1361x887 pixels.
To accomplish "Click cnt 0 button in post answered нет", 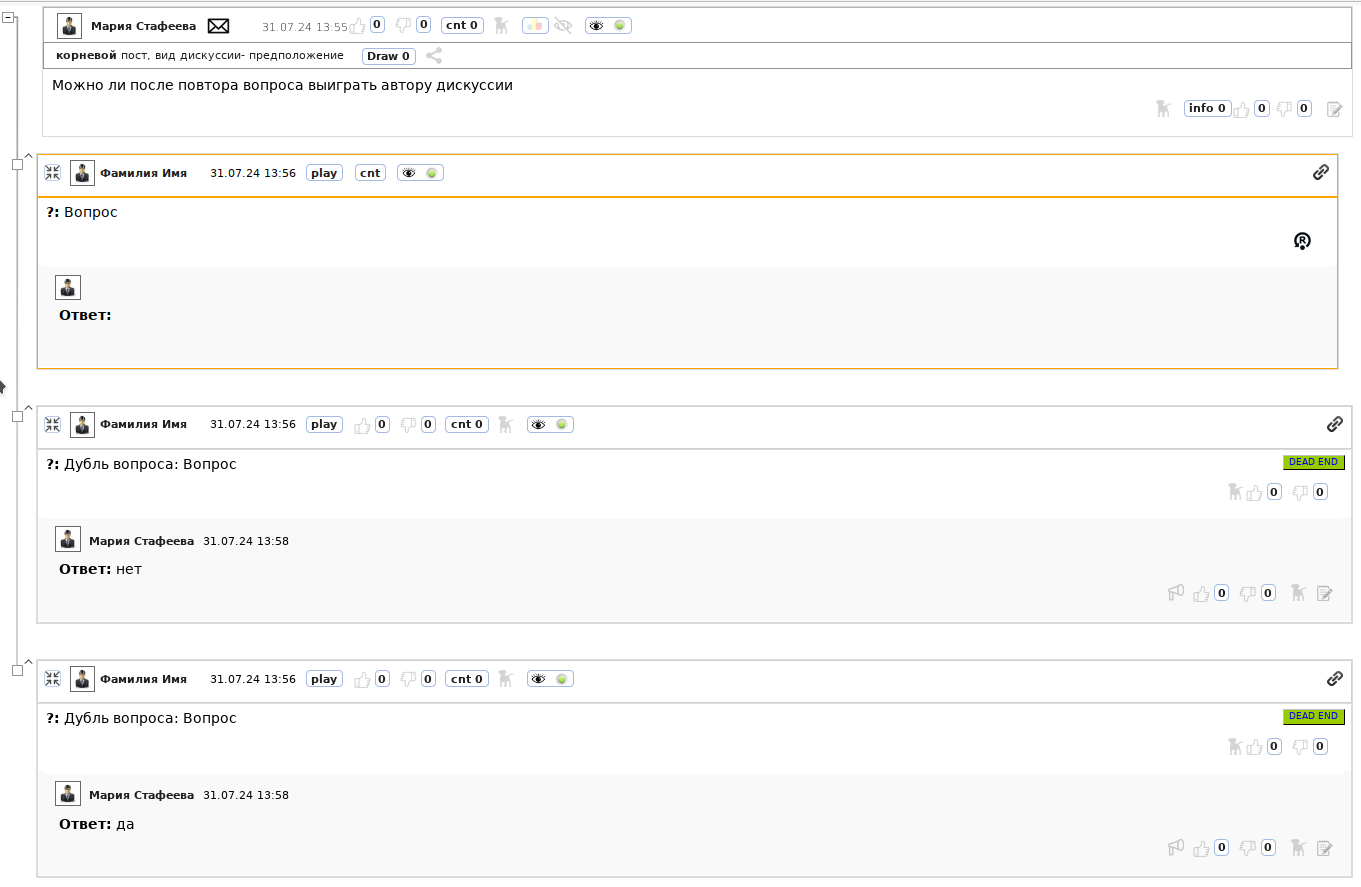I will click(467, 425).
